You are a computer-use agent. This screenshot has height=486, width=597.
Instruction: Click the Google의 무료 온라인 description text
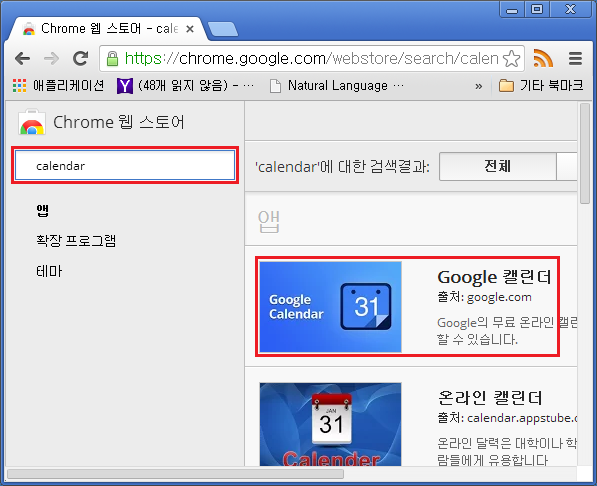[x=507, y=331]
